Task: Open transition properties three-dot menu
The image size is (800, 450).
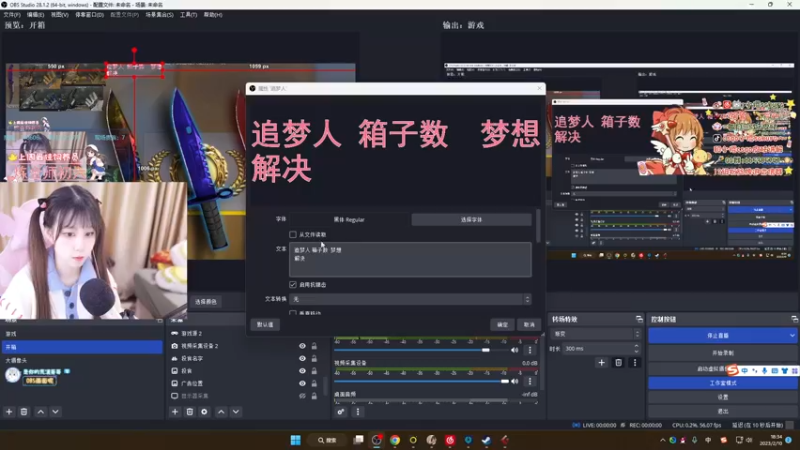Action: (635, 363)
